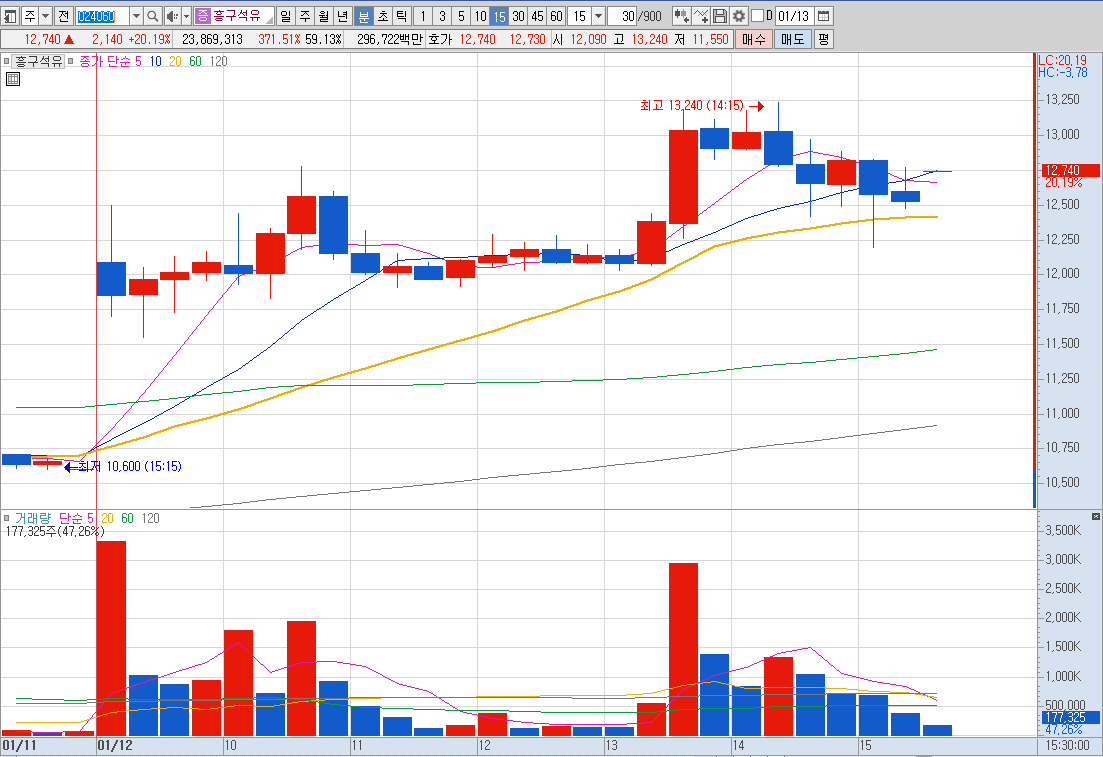The image size is (1103, 757).
Task: Toggle the 거래량 volume legend square
Action: (x=6, y=519)
